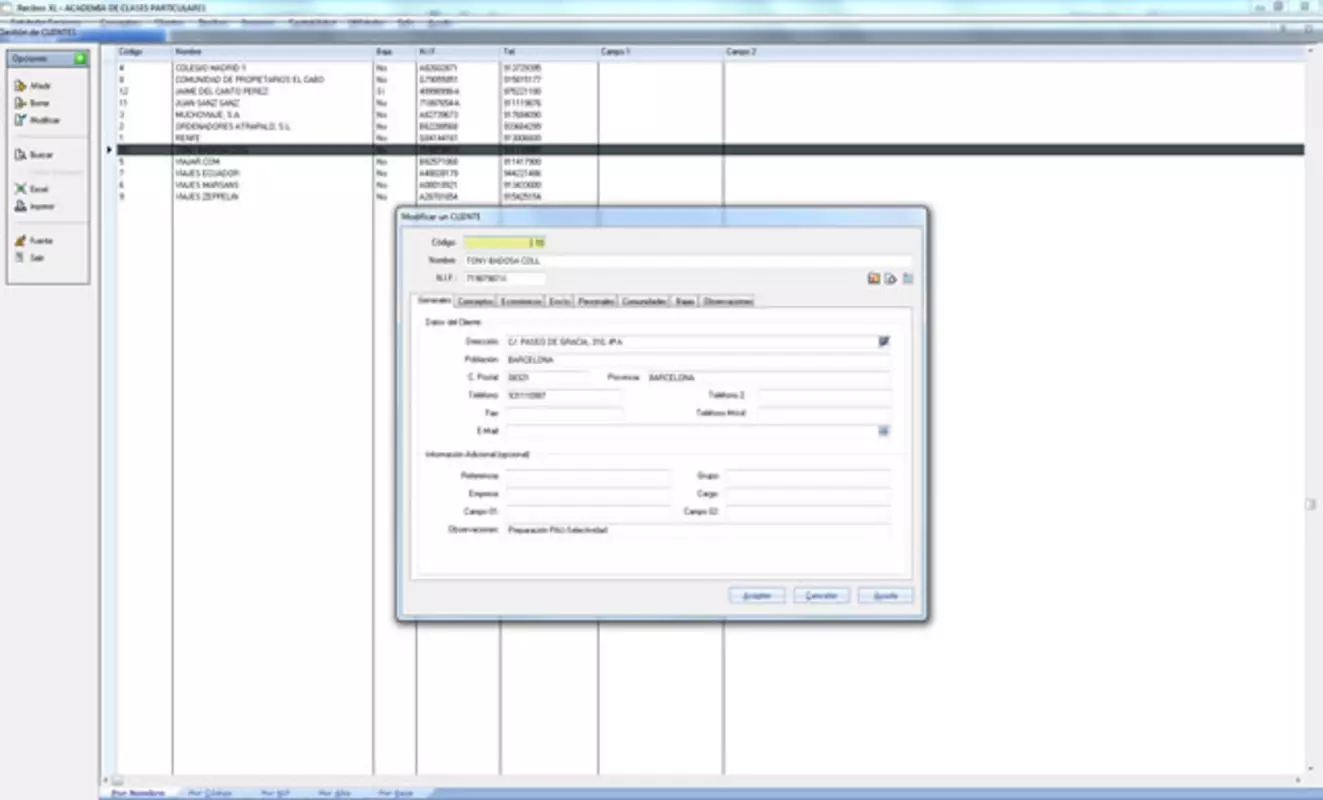The height and width of the screenshot is (800, 1323).
Task: Select the ORDENADORES ATRAPALO, S.L row
Action: click(x=710, y=126)
